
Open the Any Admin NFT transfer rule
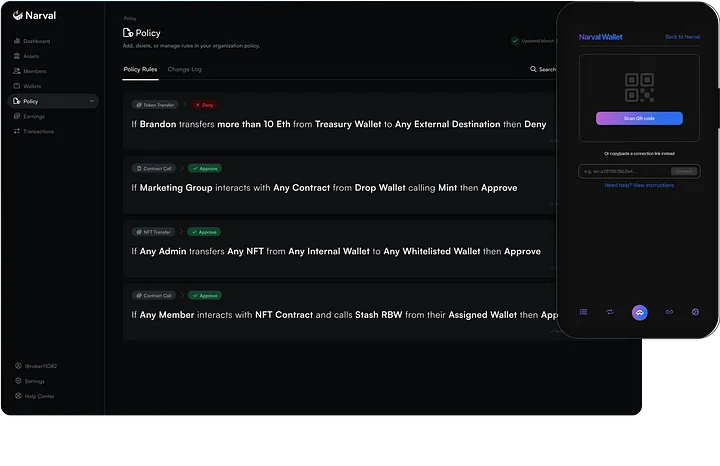tap(339, 248)
